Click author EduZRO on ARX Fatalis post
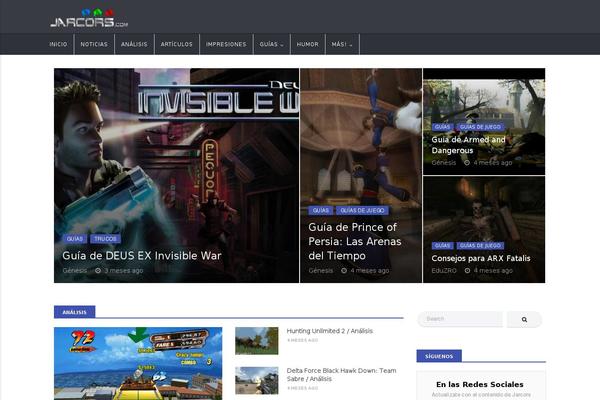Viewport: 600px width, 400px height. pos(444,271)
